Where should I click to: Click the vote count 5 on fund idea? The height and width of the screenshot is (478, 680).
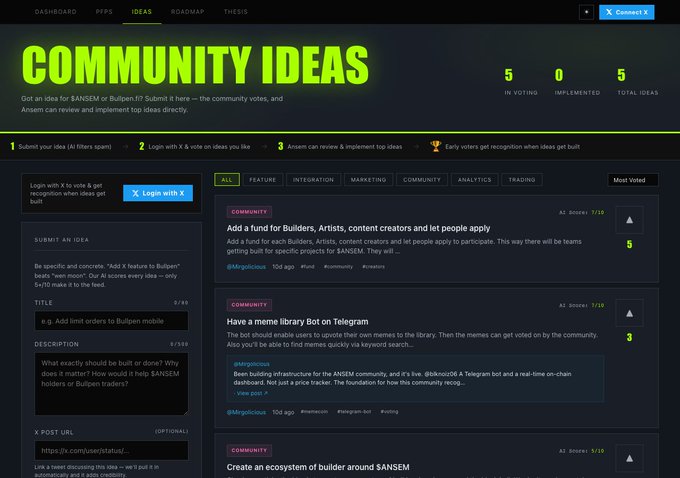[629, 245]
